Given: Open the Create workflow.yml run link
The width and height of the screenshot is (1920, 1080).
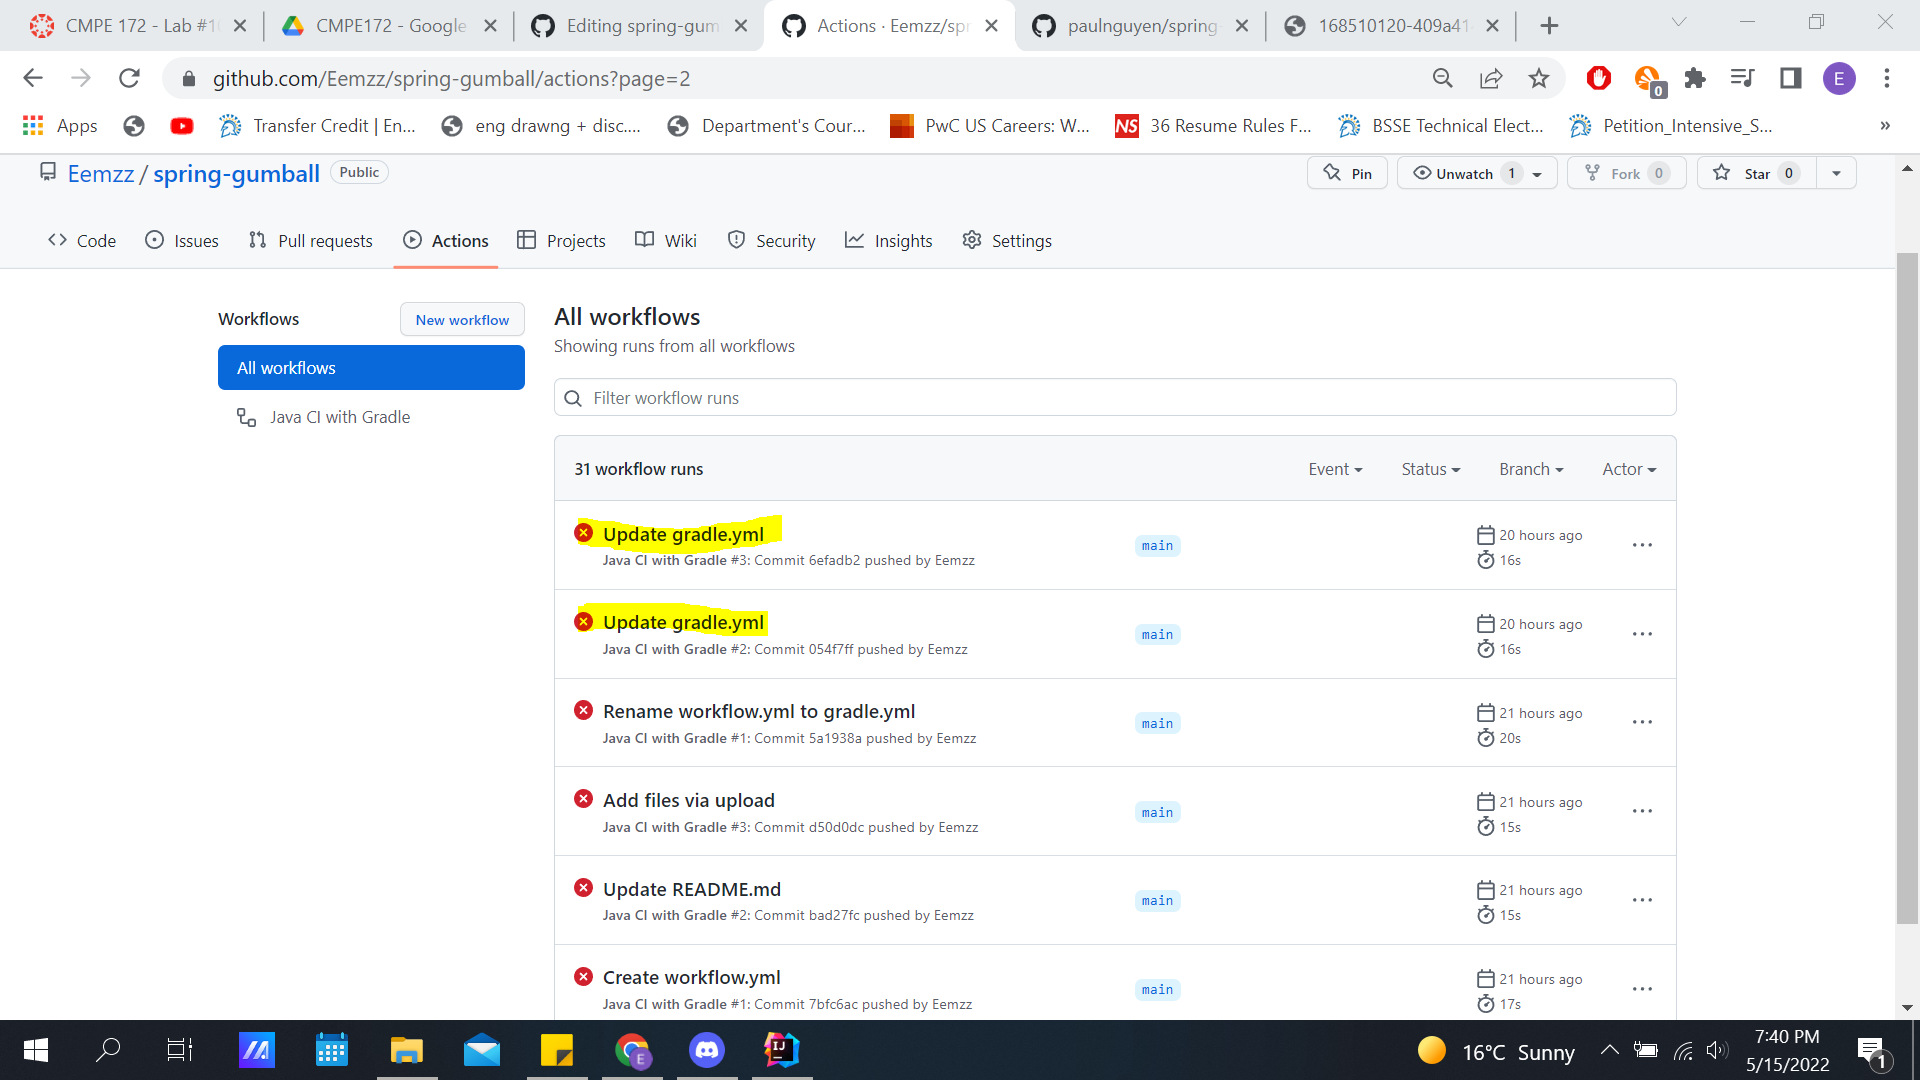Looking at the screenshot, I should 691,977.
